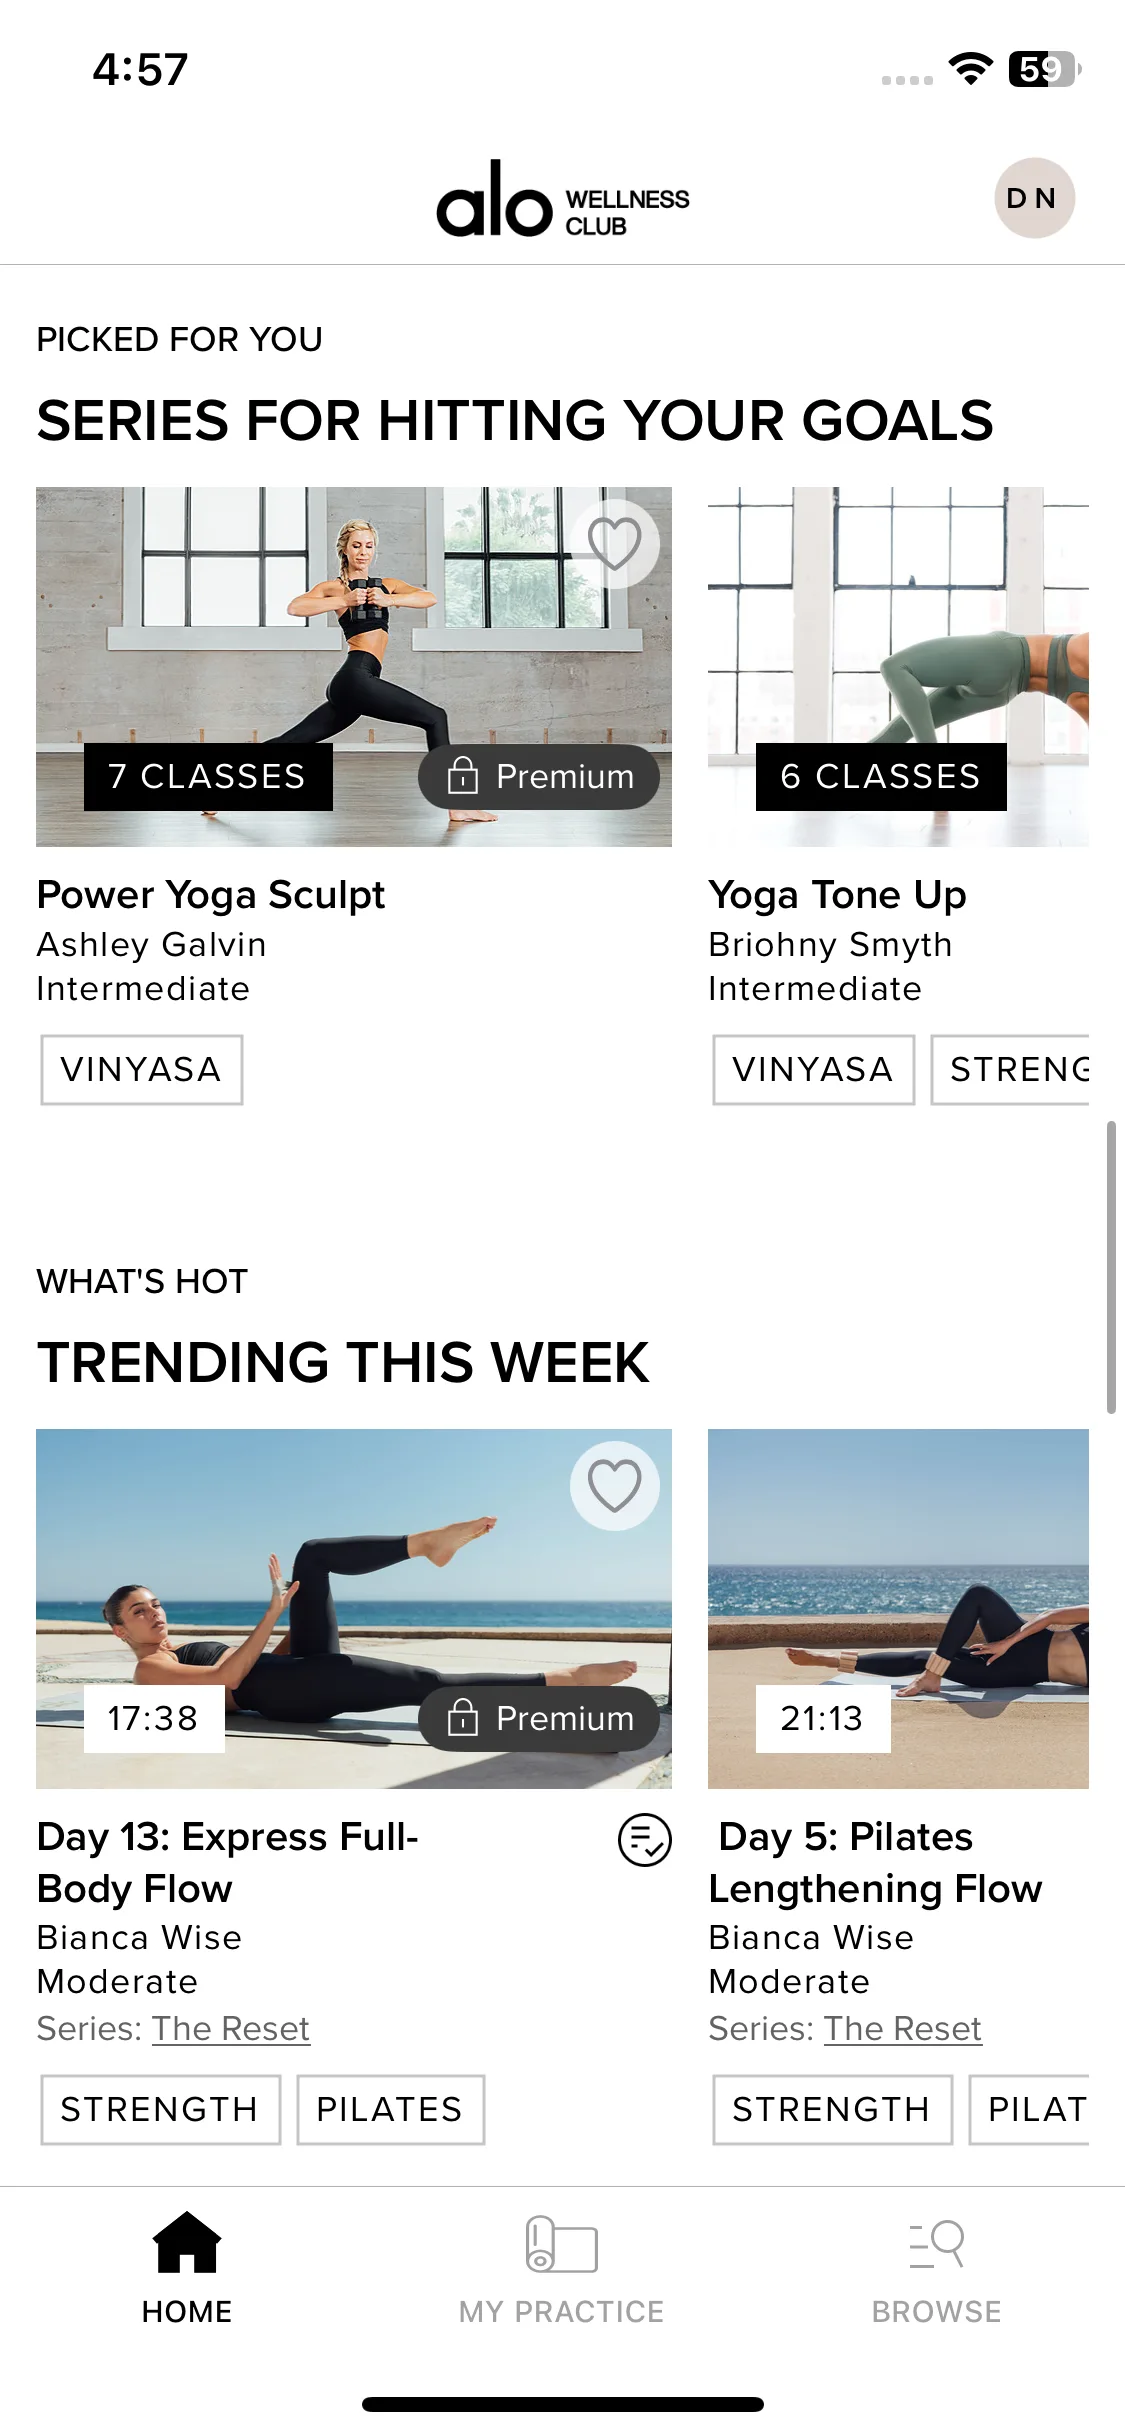1125x2436 pixels.
Task: Open The Reset series link under Day 5
Action: pyautogui.click(x=903, y=2029)
